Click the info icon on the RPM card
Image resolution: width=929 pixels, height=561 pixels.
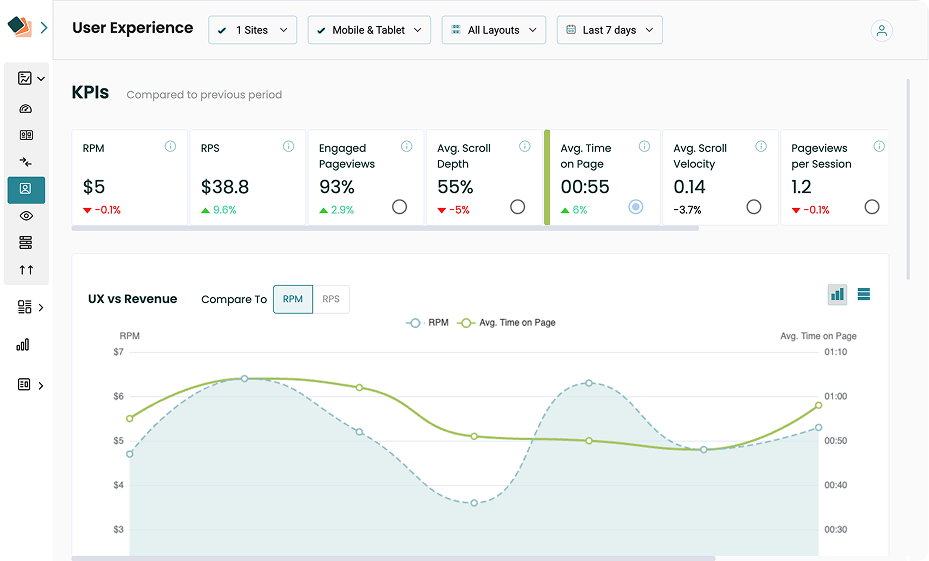pyautogui.click(x=170, y=147)
